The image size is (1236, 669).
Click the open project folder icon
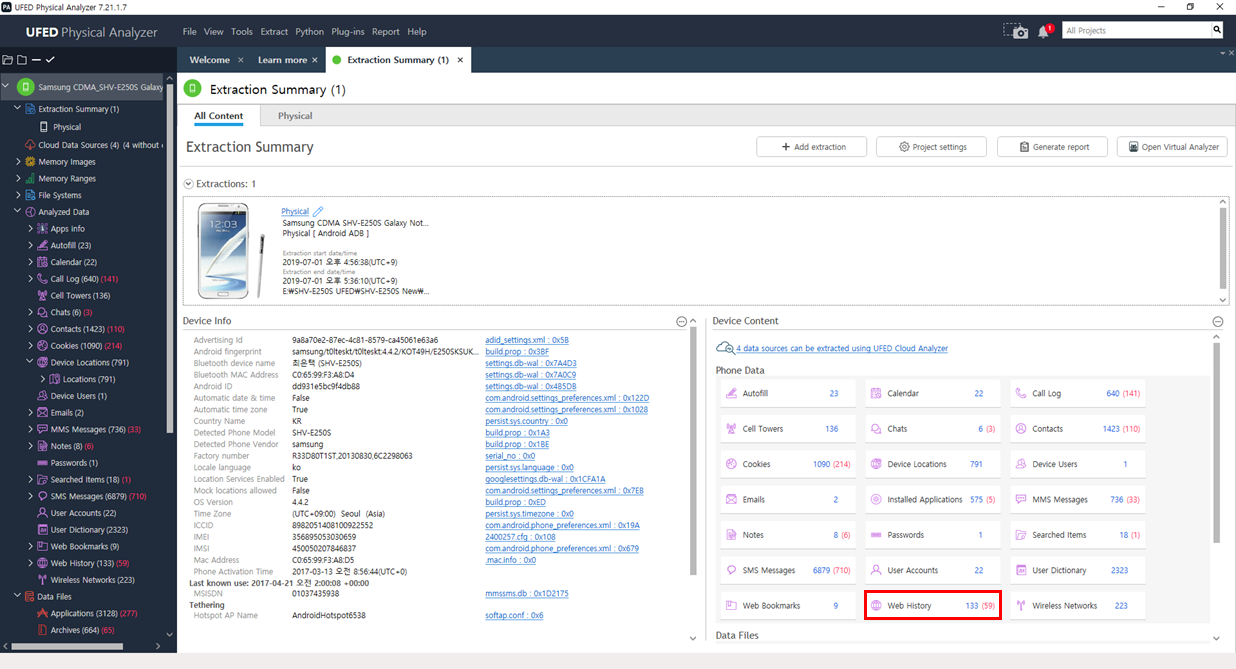point(8,60)
